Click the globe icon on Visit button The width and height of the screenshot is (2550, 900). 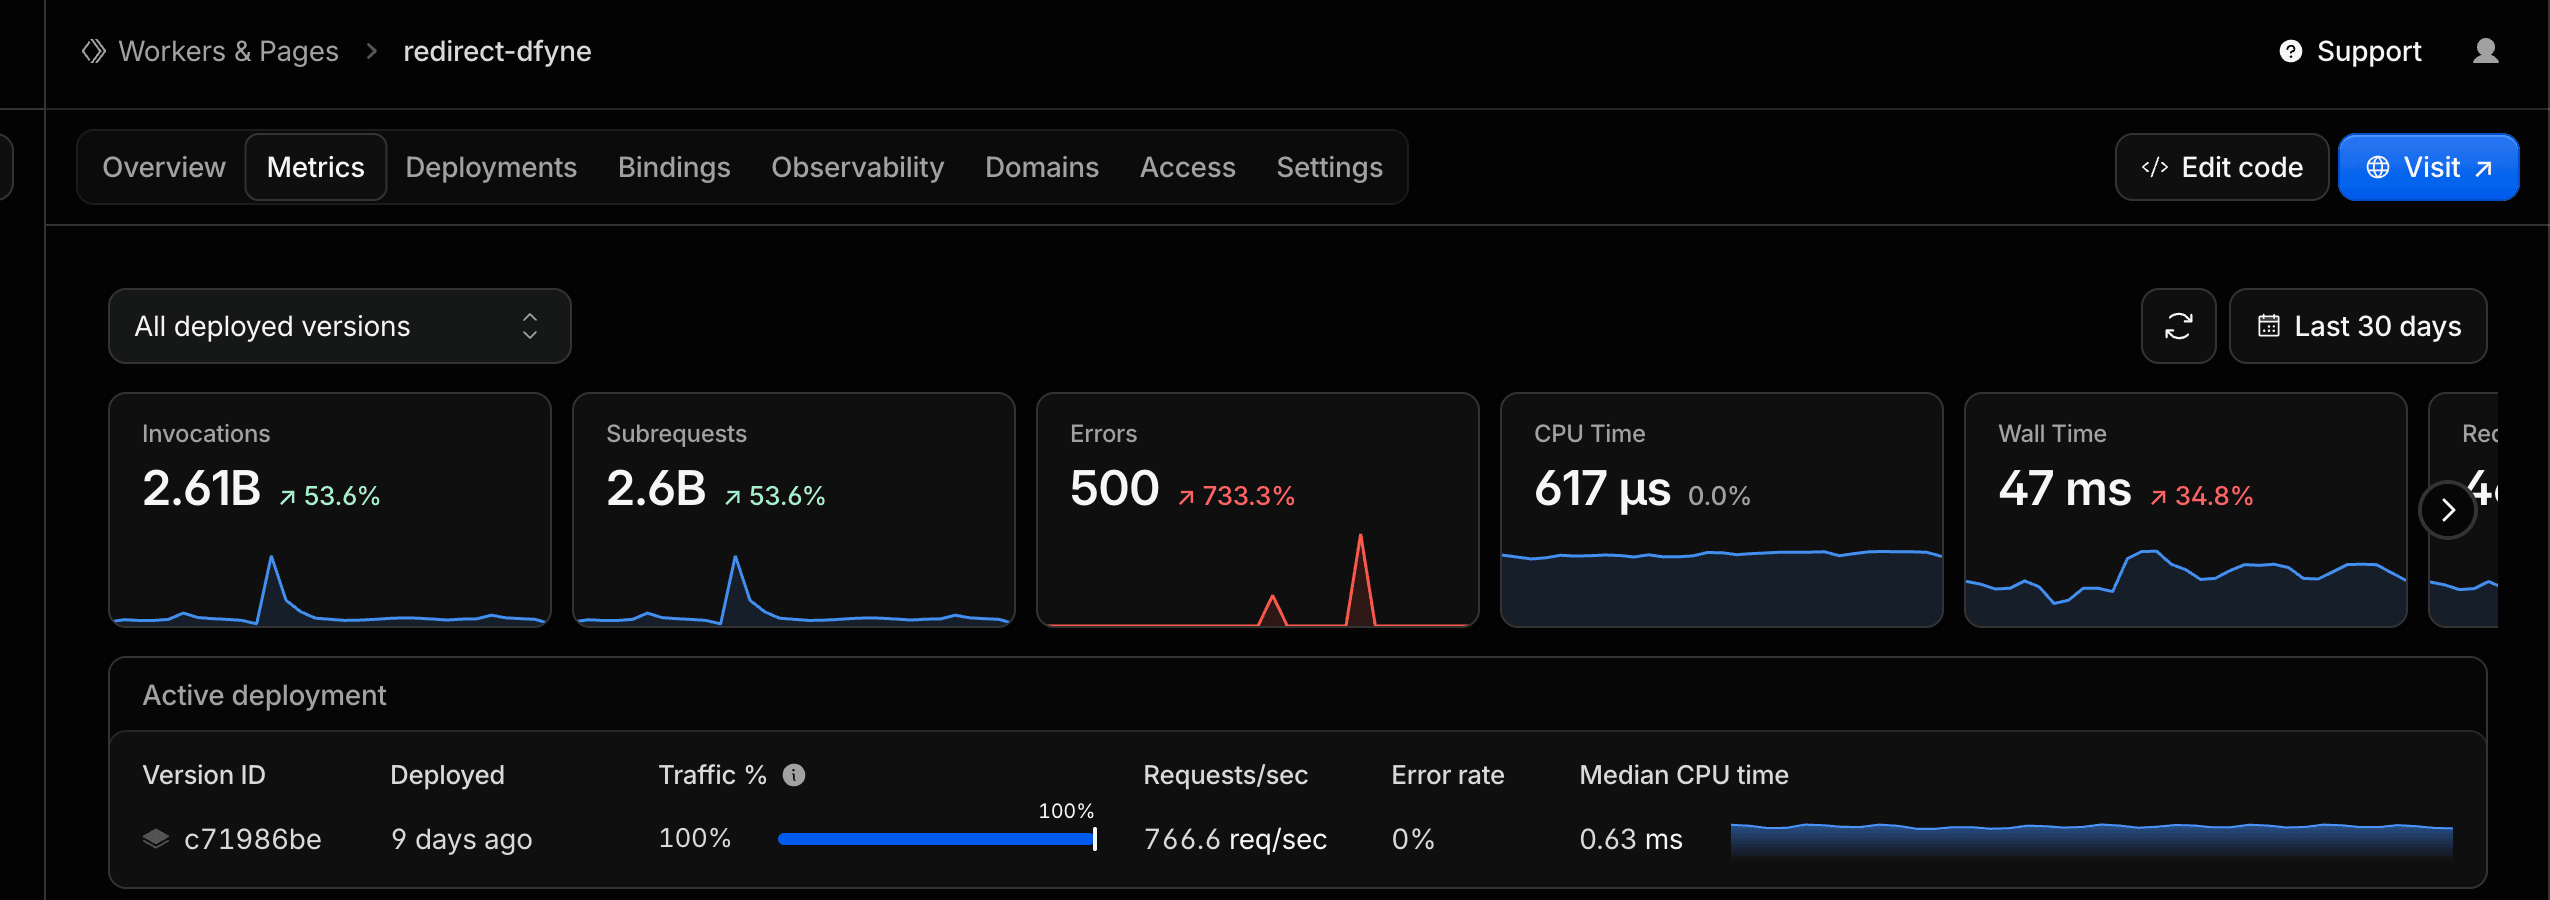(x=2378, y=167)
